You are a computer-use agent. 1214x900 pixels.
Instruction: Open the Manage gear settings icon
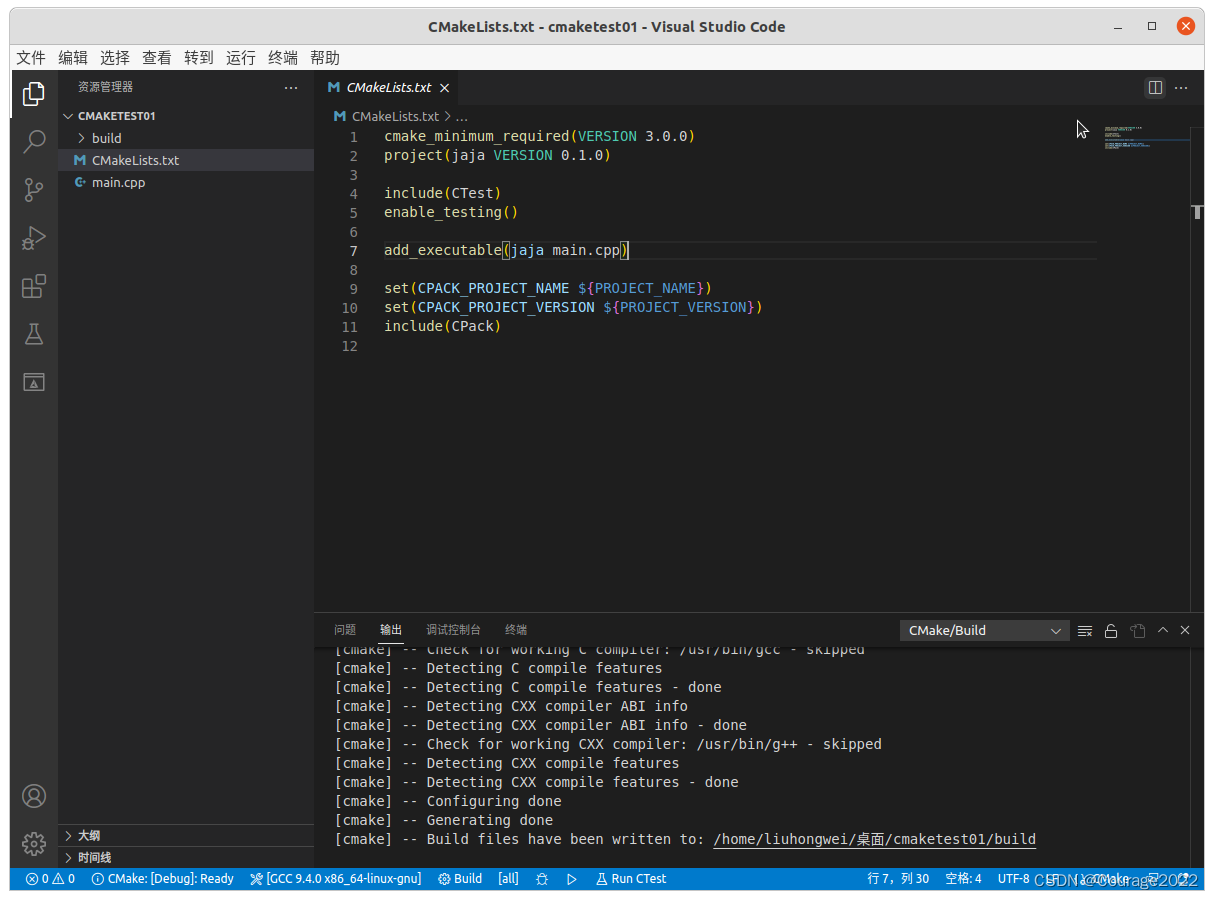(34, 844)
